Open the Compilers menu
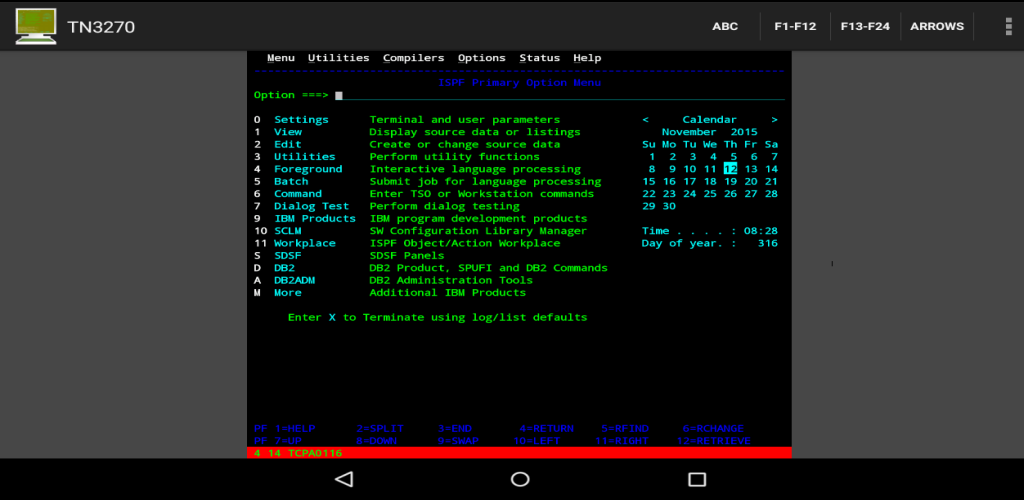1024x500 pixels. pos(413,58)
